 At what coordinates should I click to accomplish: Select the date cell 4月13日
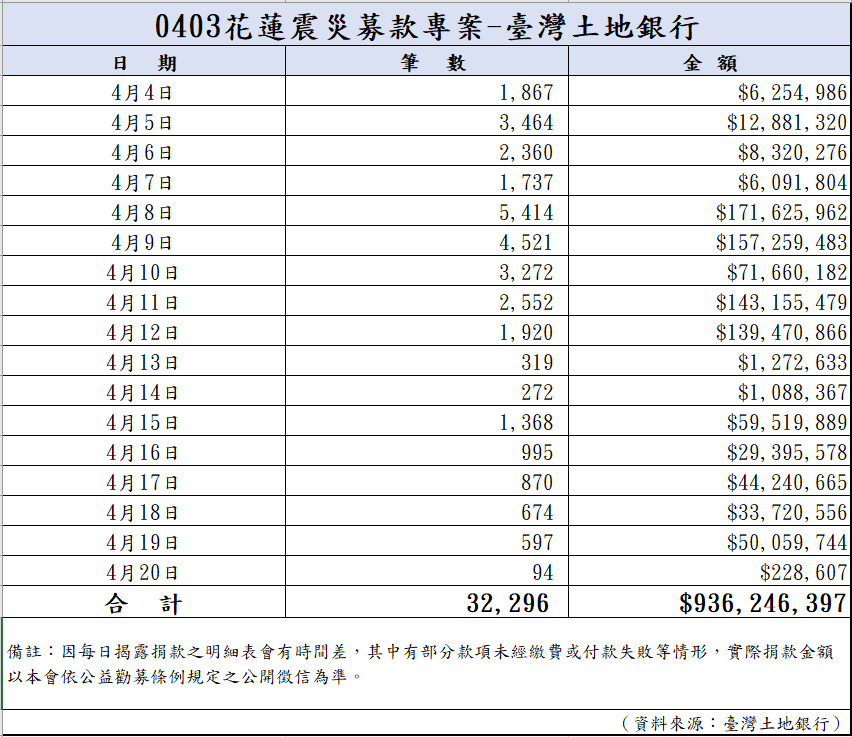[144, 360]
